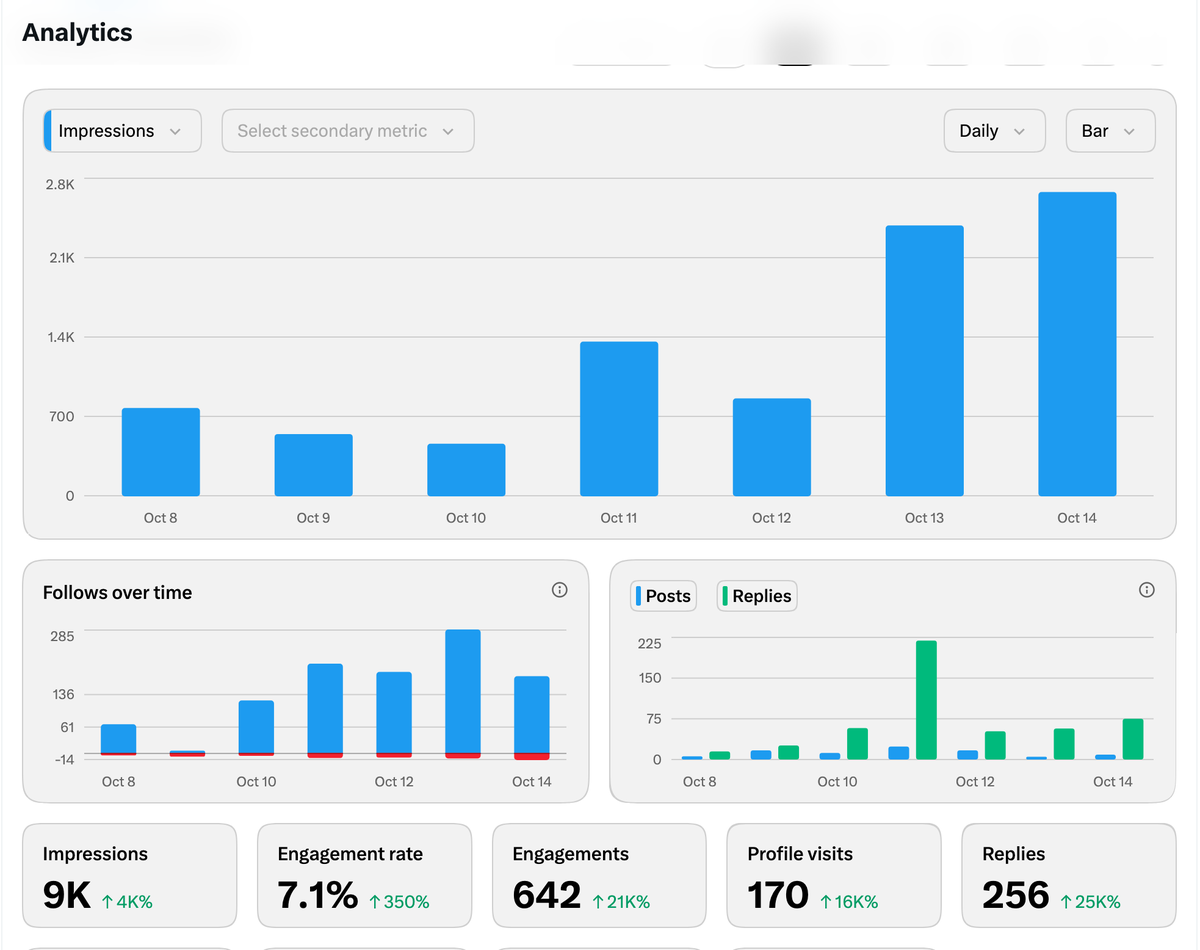Click the info icon in the Posts and Replies chart
The height and width of the screenshot is (950, 1200).
point(1147,590)
